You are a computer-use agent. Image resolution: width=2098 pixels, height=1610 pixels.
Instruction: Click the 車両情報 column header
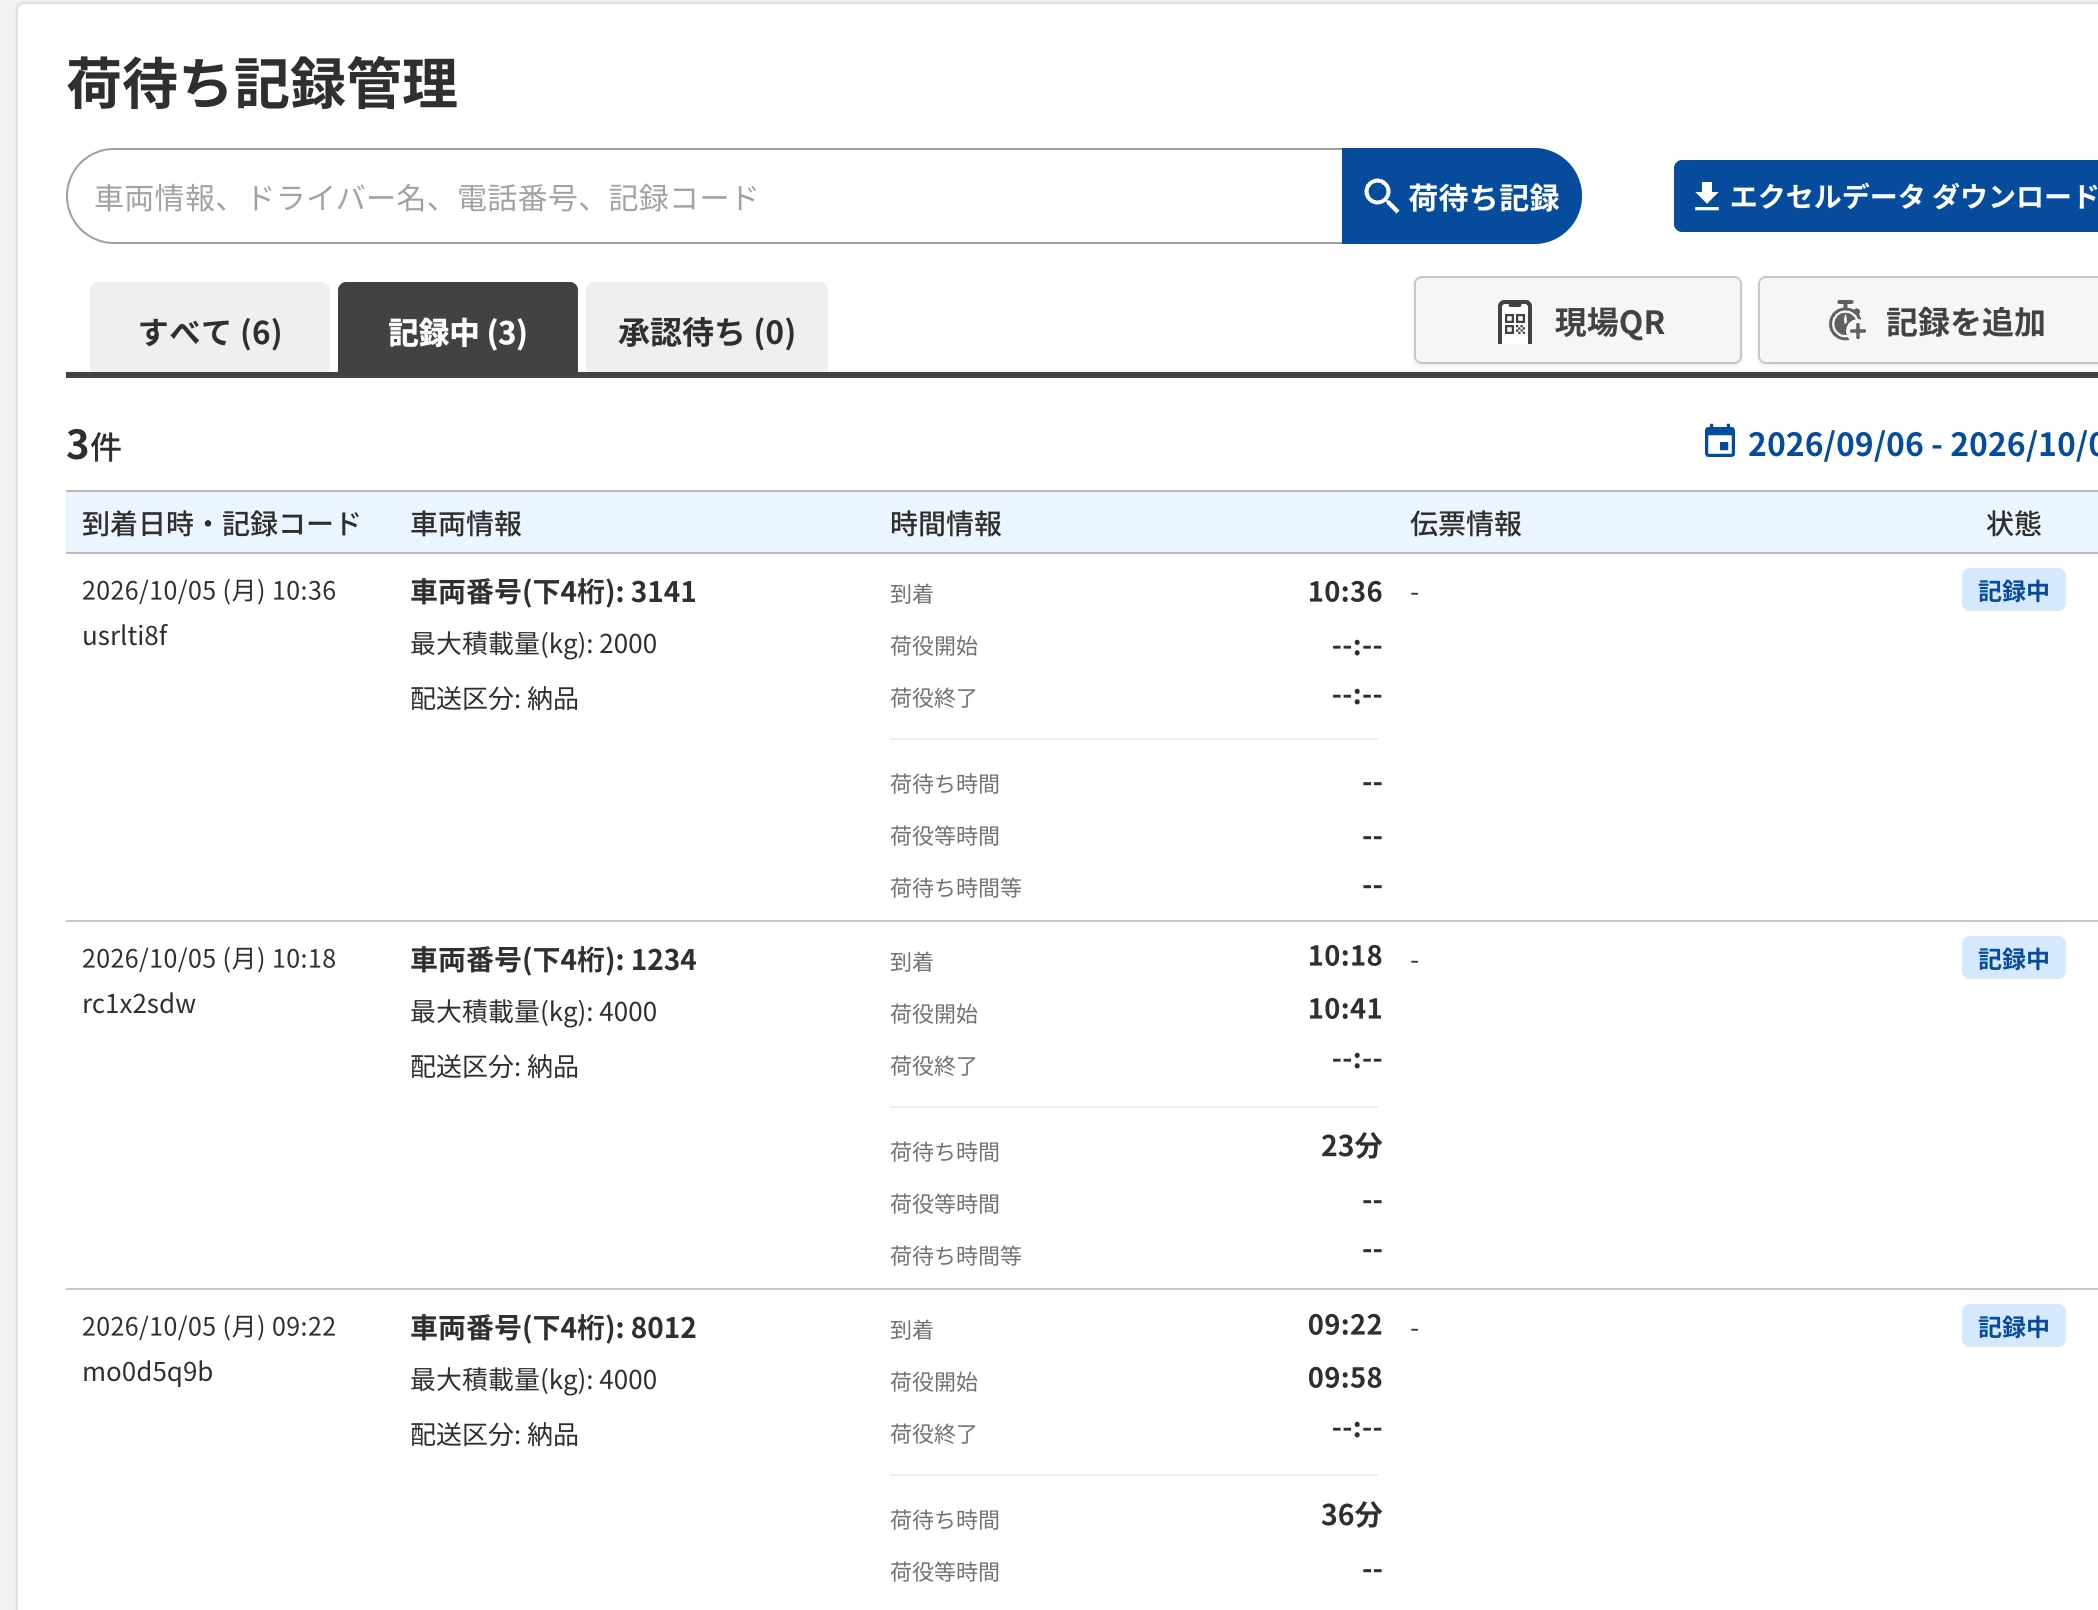coord(466,523)
